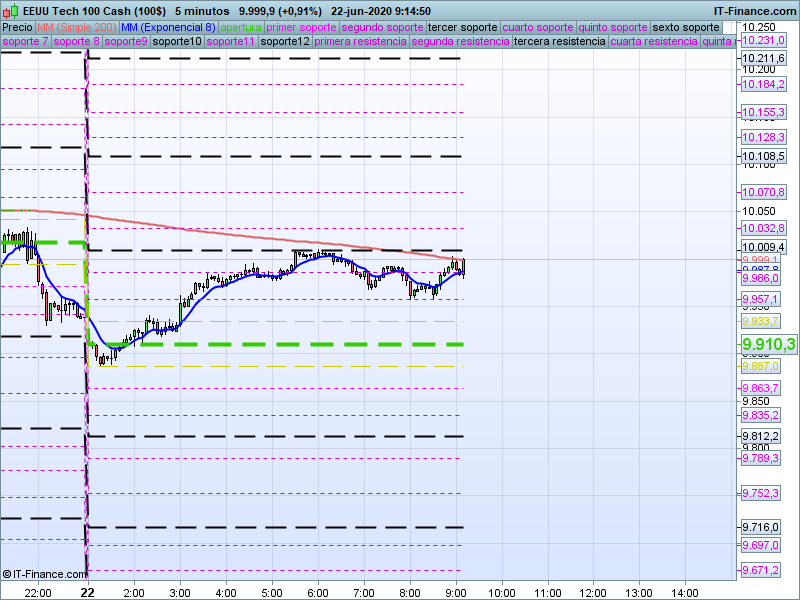Screen dimensions: 800x600
Task: Click the cuarta resistencia label
Action: click(x=654, y=42)
